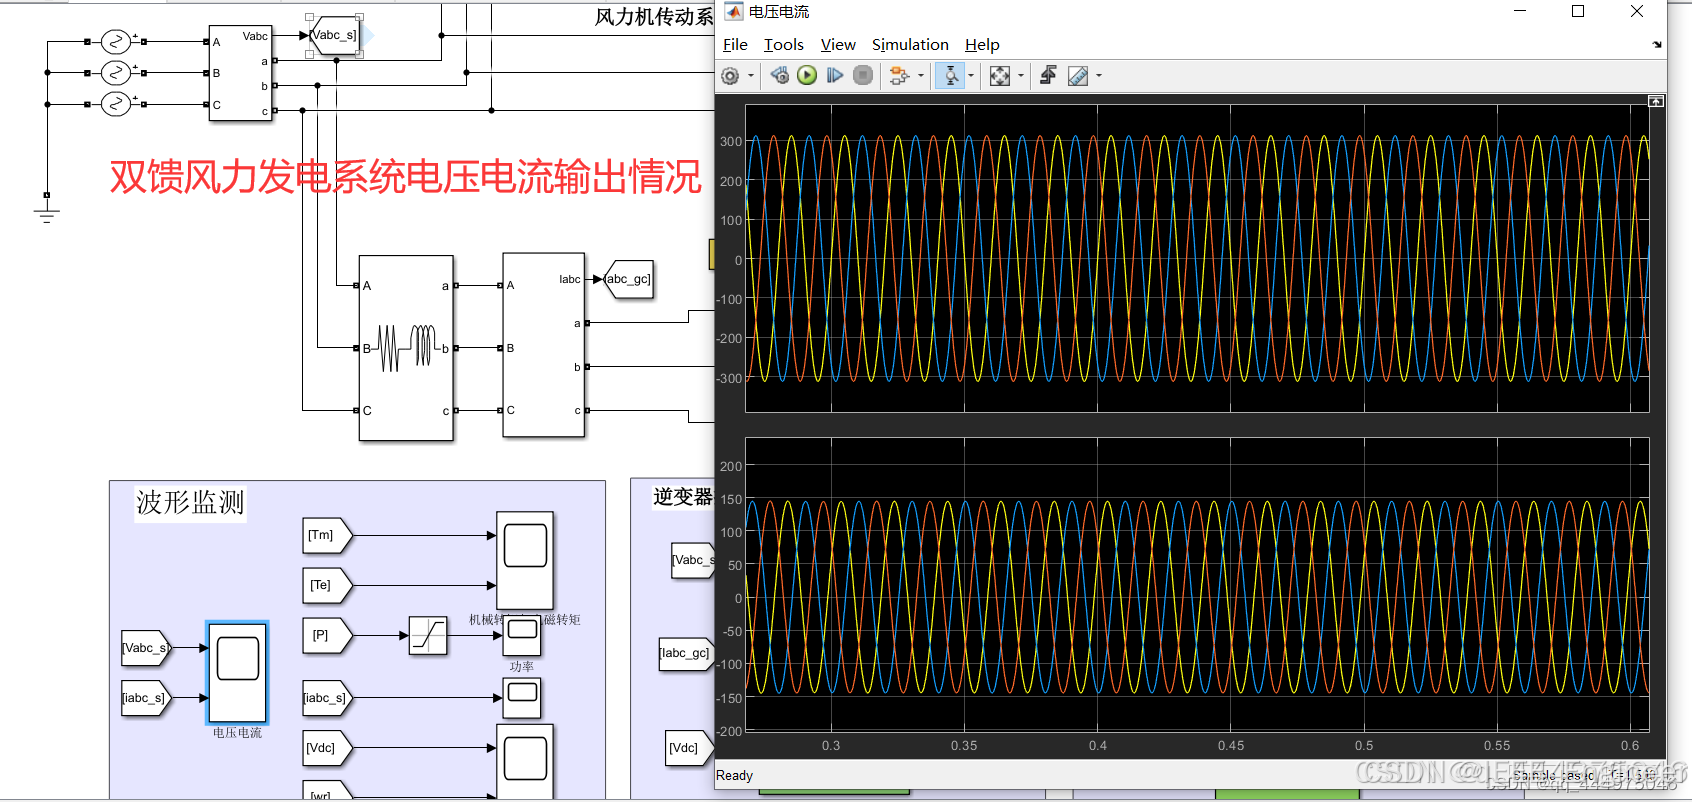1692x802 pixels.
Task: Minimize the 电压电流 scope window
Action: [1520, 12]
